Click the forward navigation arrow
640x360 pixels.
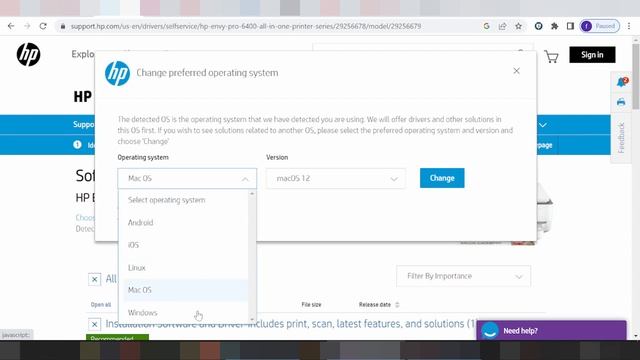(27, 26)
